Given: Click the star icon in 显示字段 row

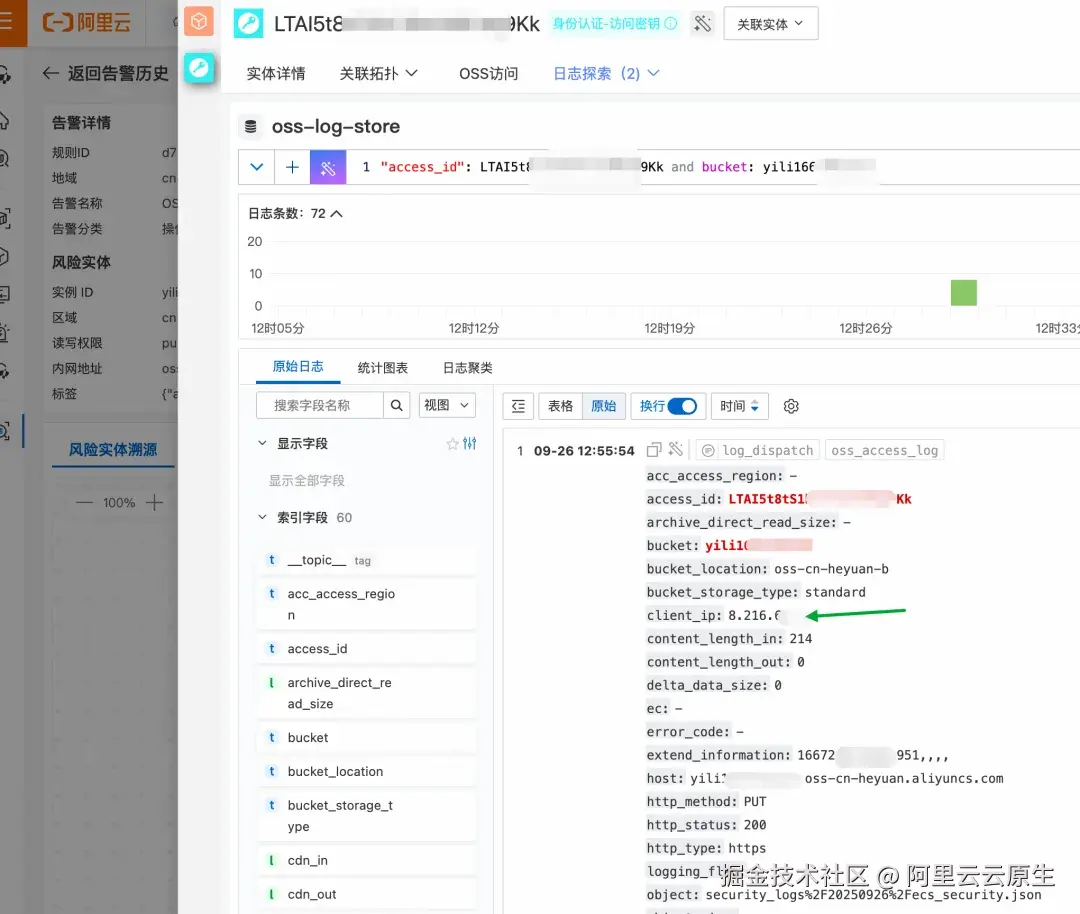Looking at the screenshot, I should point(452,444).
